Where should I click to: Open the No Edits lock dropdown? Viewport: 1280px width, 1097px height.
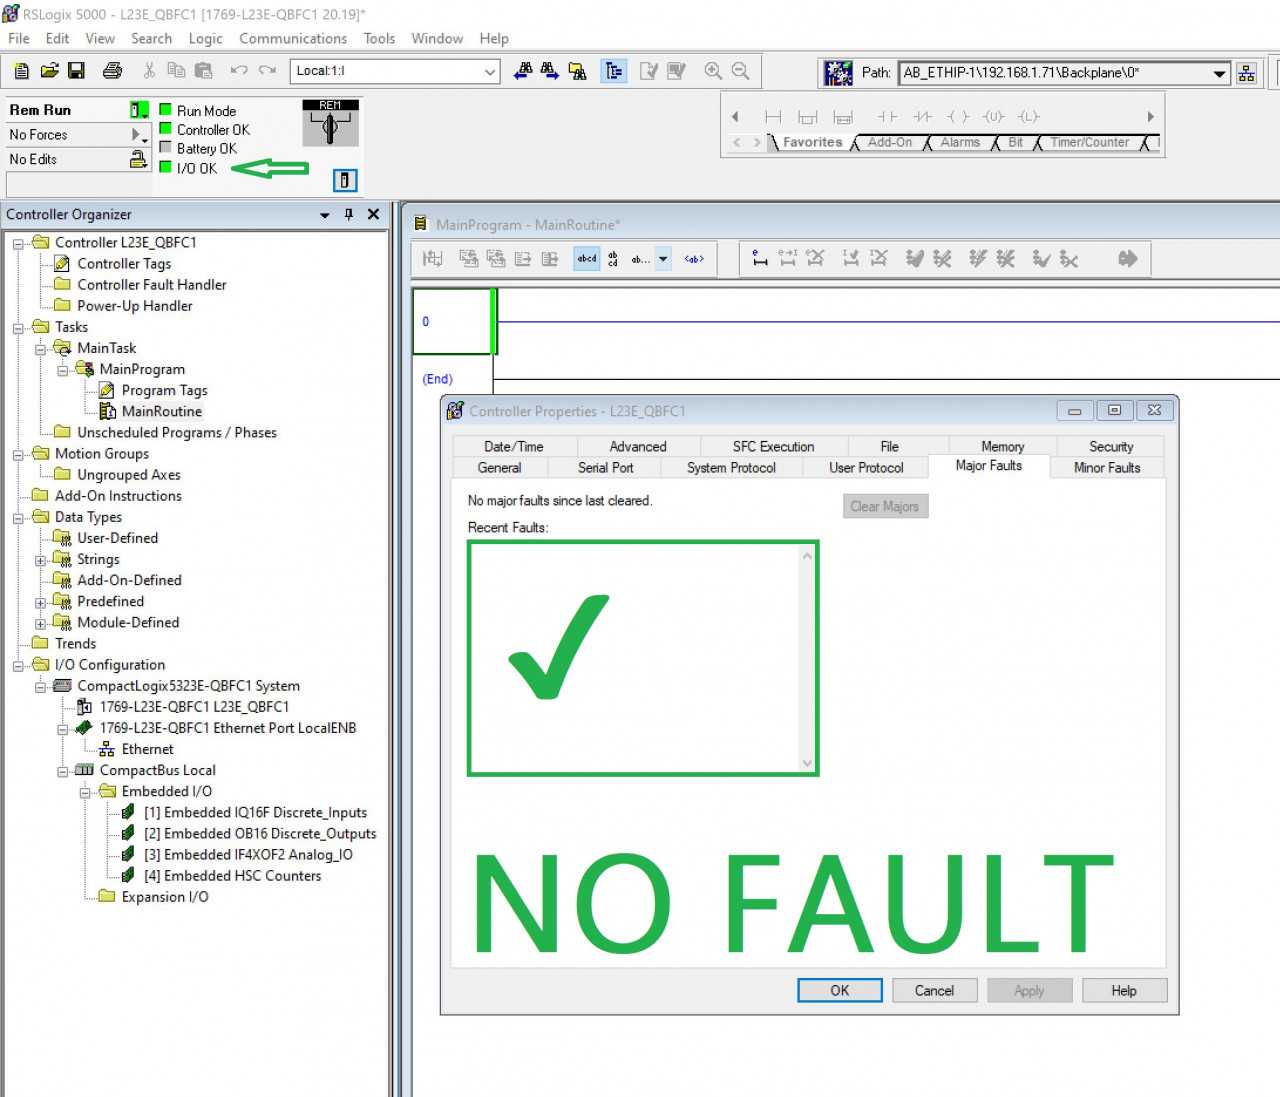138,159
